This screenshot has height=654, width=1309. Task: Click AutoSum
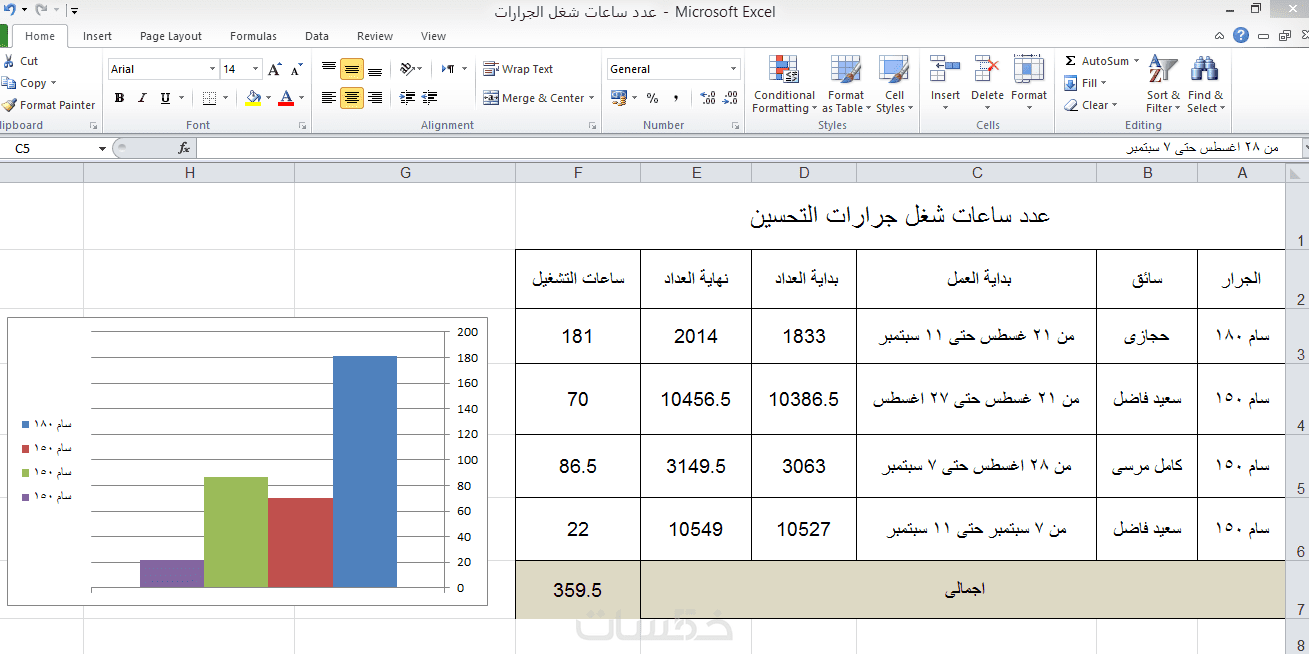(1101, 61)
